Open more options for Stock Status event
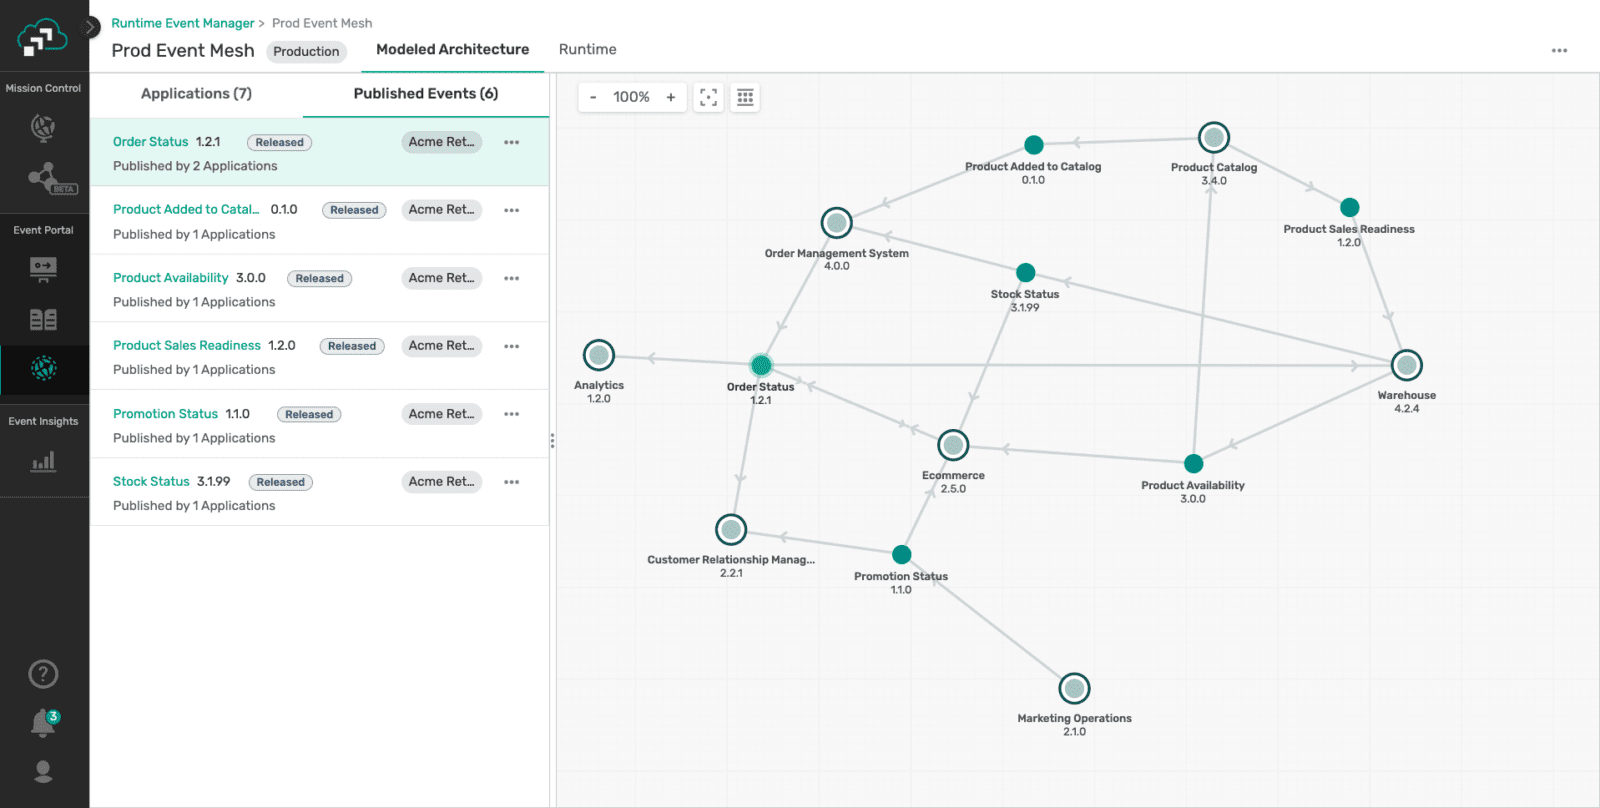This screenshot has height=808, width=1600. pyautogui.click(x=511, y=482)
